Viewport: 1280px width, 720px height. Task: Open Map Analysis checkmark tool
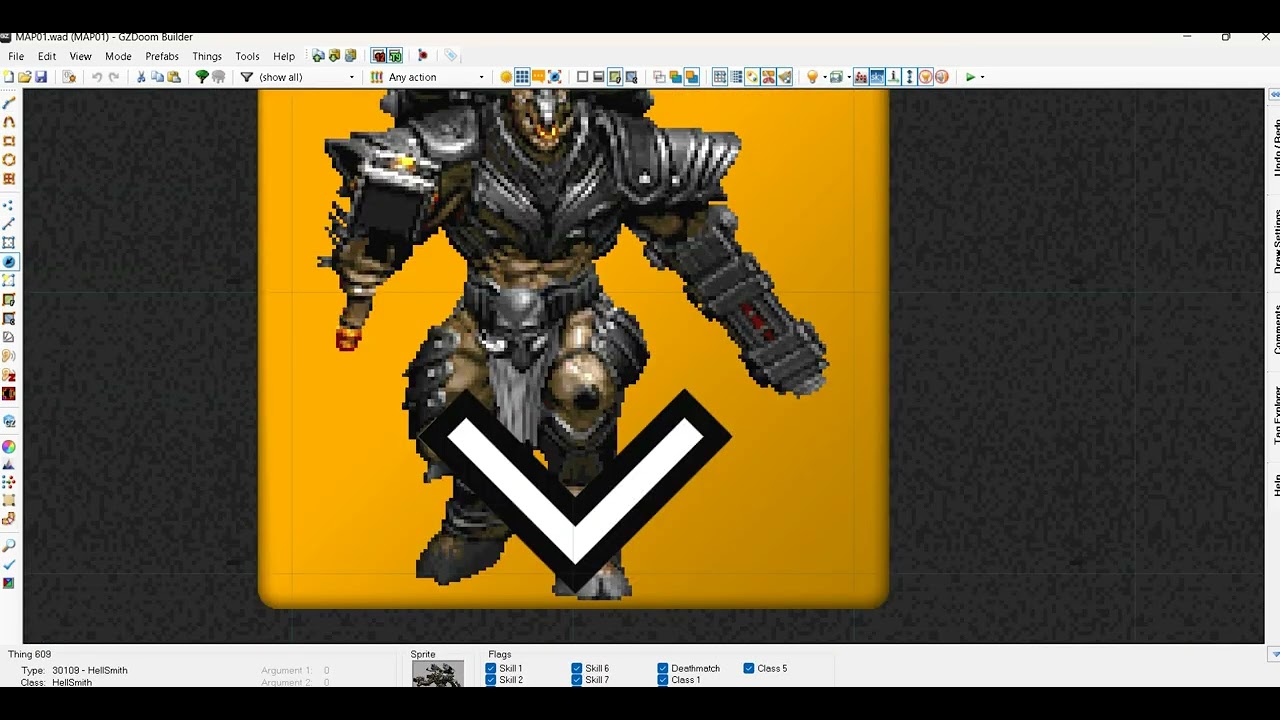click(x=9, y=564)
